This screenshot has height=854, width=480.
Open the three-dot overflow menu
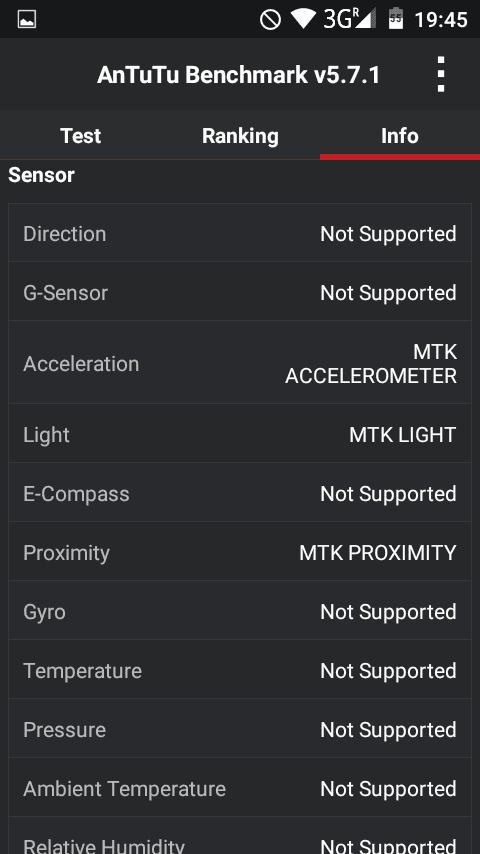[x=440, y=74]
